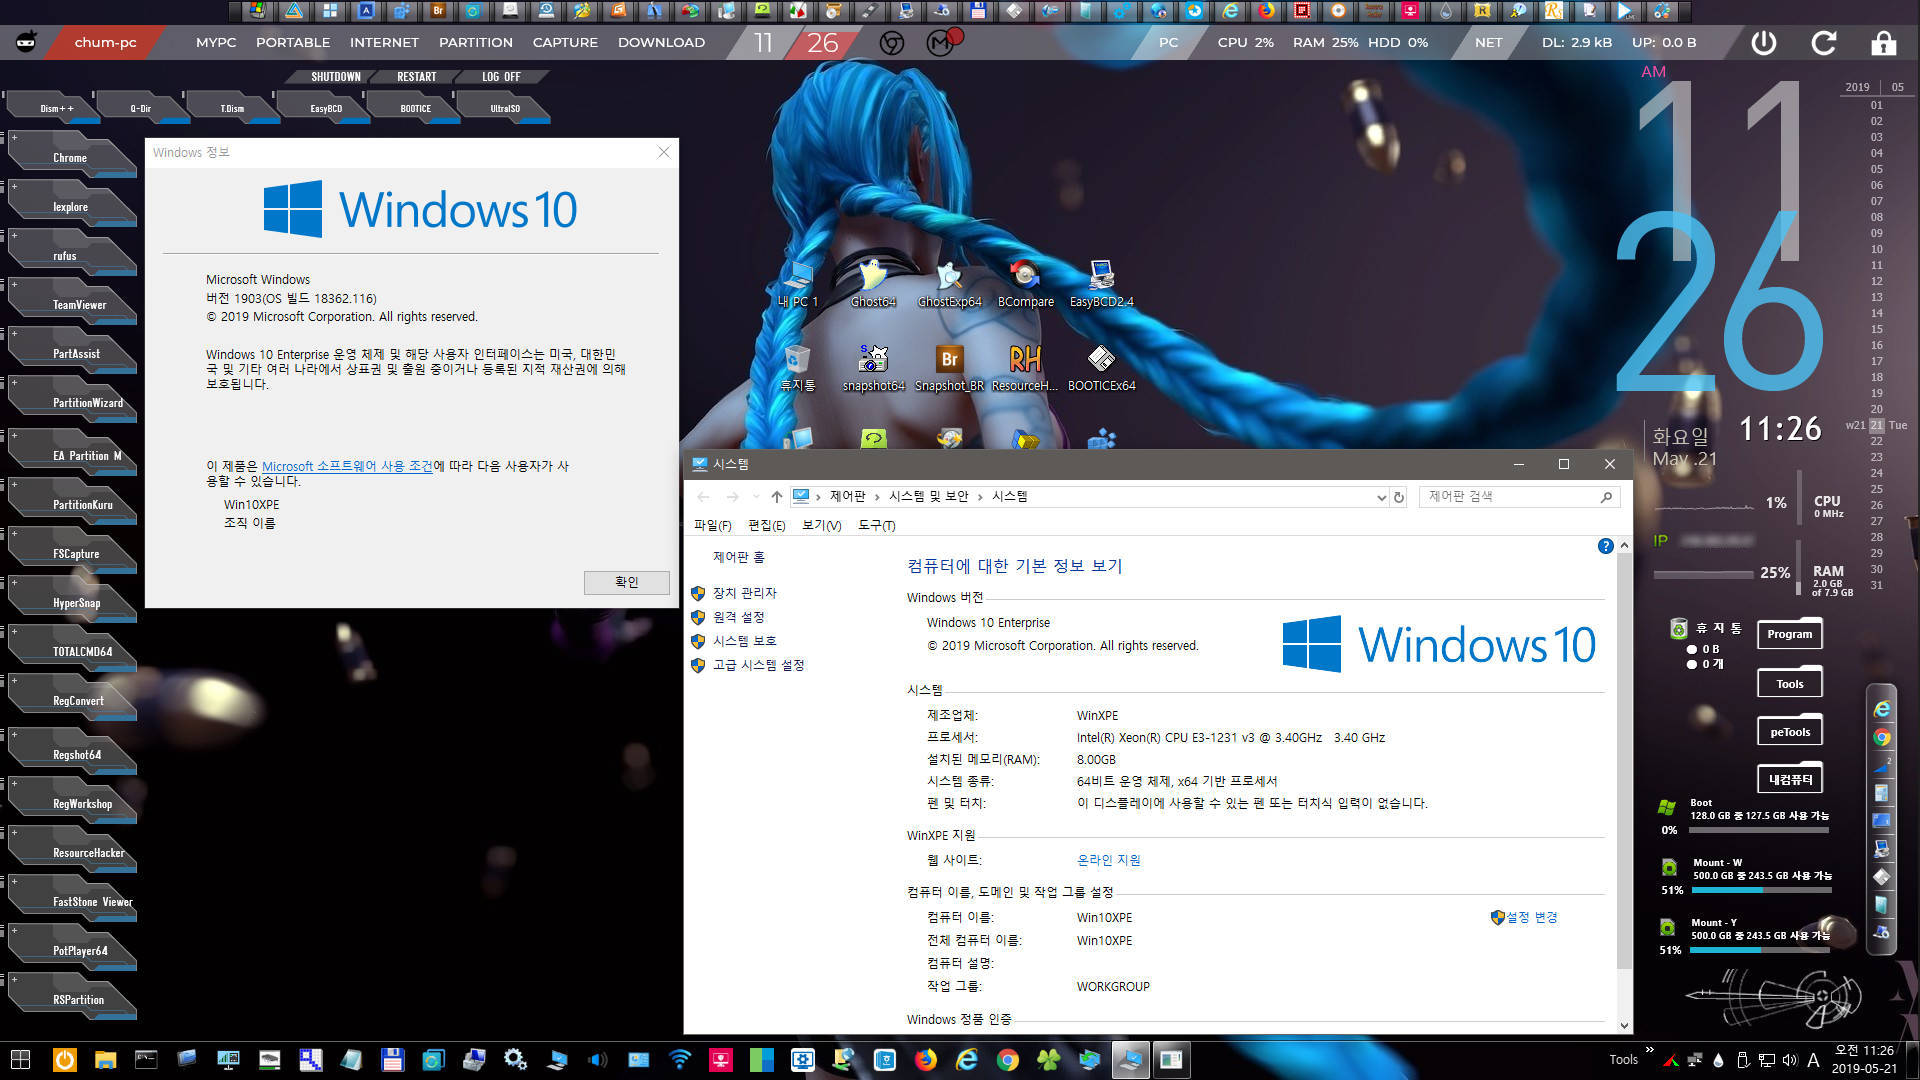Click 온라인 지원 help link
The height and width of the screenshot is (1080, 1920).
tap(1106, 860)
